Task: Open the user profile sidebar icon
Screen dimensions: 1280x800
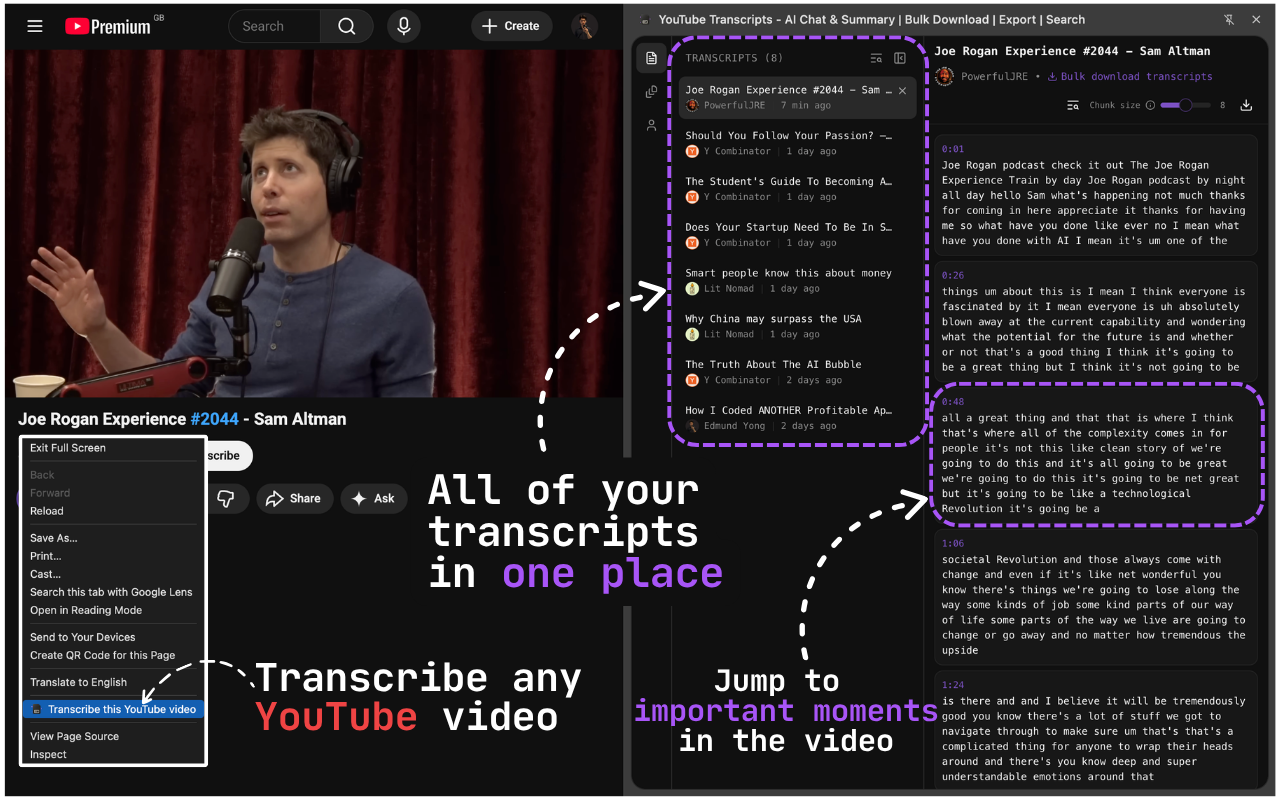Action: (x=652, y=125)
